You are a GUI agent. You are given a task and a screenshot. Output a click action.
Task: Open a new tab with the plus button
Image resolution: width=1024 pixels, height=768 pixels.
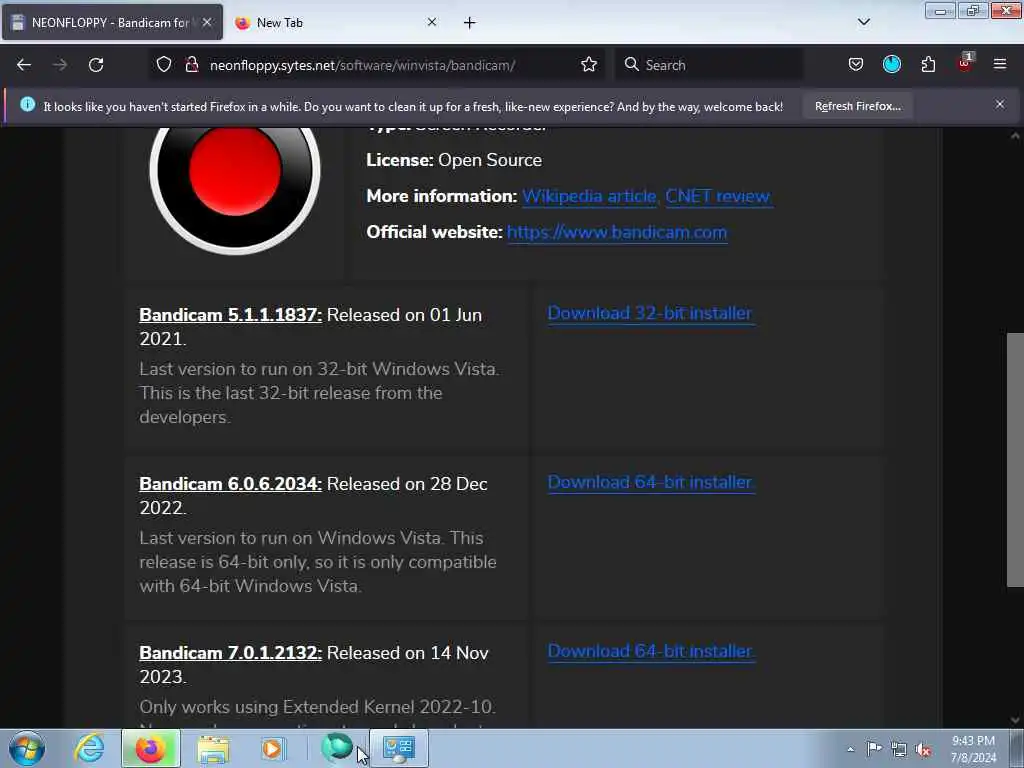470,23
